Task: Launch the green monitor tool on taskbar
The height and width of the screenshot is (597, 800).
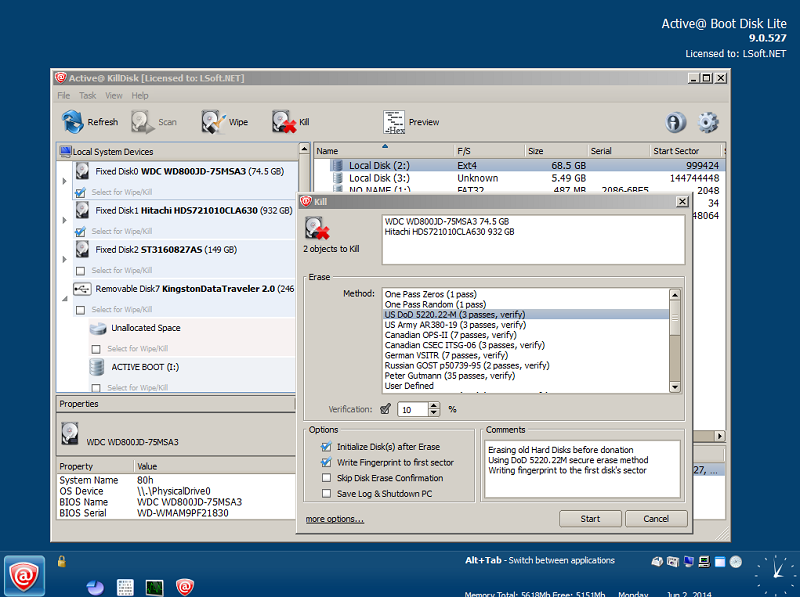Action: click(155, 587)
